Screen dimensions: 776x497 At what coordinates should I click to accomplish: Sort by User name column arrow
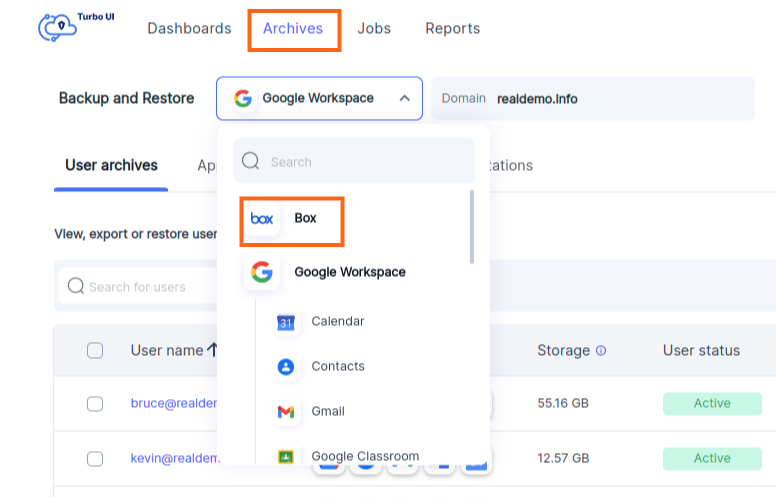pos(212,350)
